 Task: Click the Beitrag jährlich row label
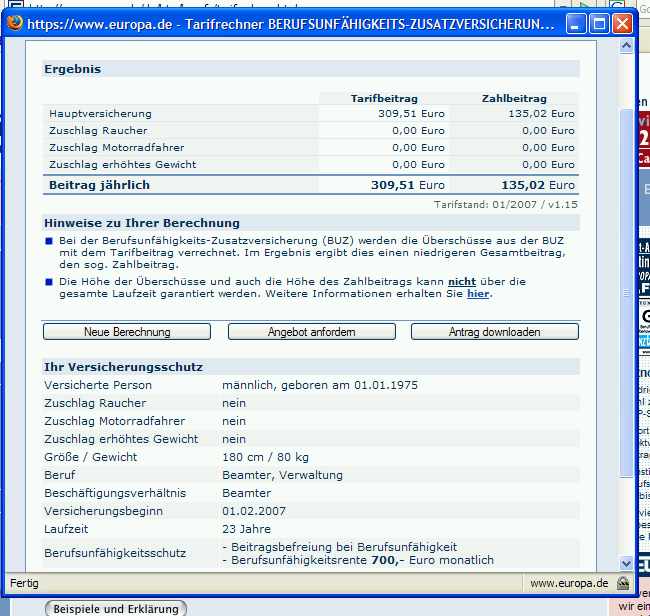click(x=99, y=185)
